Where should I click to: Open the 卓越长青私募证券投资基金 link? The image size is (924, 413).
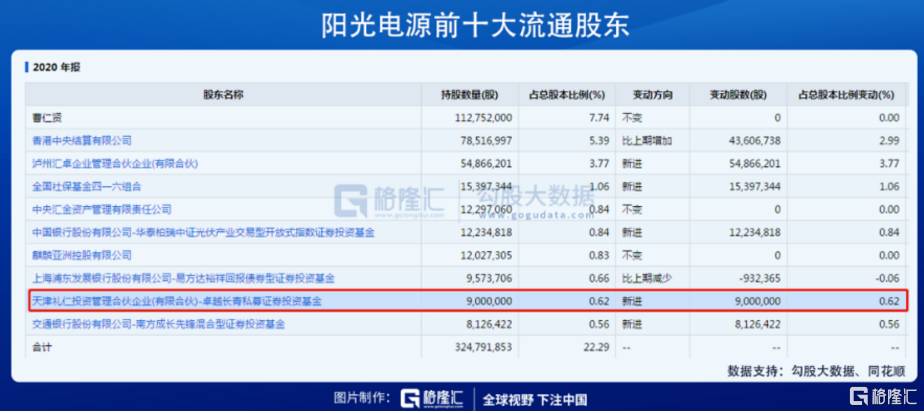point(177,301)
